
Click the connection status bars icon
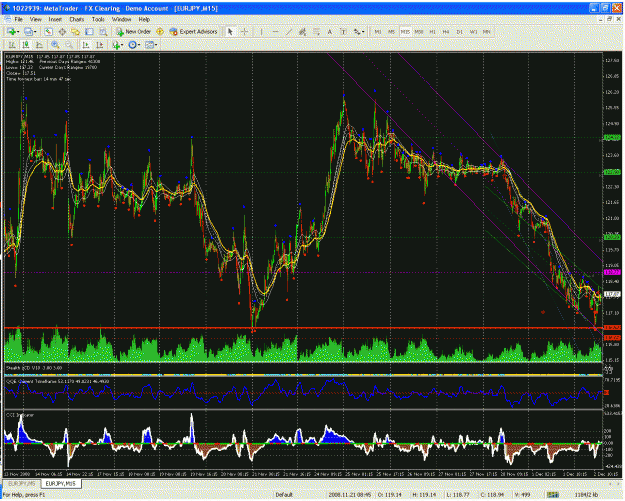point(552,495)
